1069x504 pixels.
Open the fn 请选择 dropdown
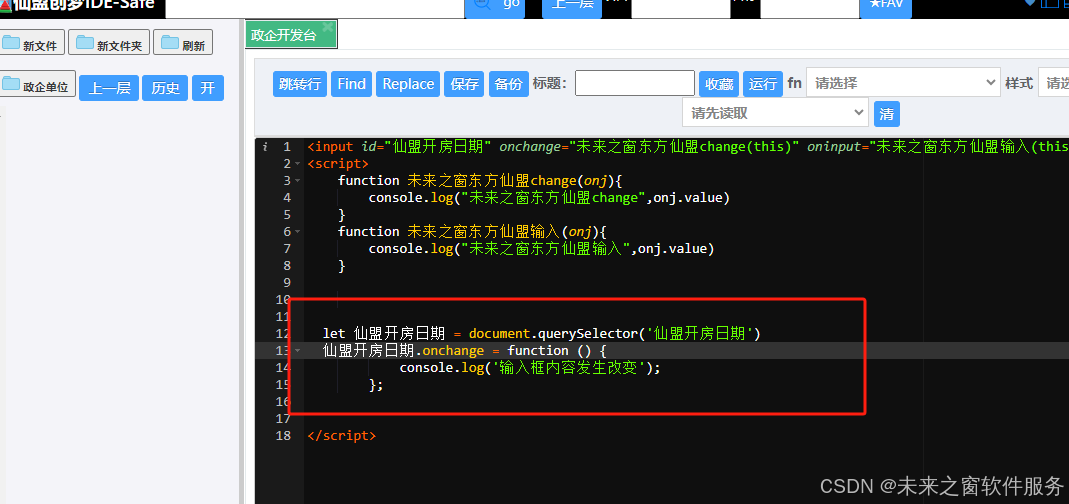(x=903, y=83)
